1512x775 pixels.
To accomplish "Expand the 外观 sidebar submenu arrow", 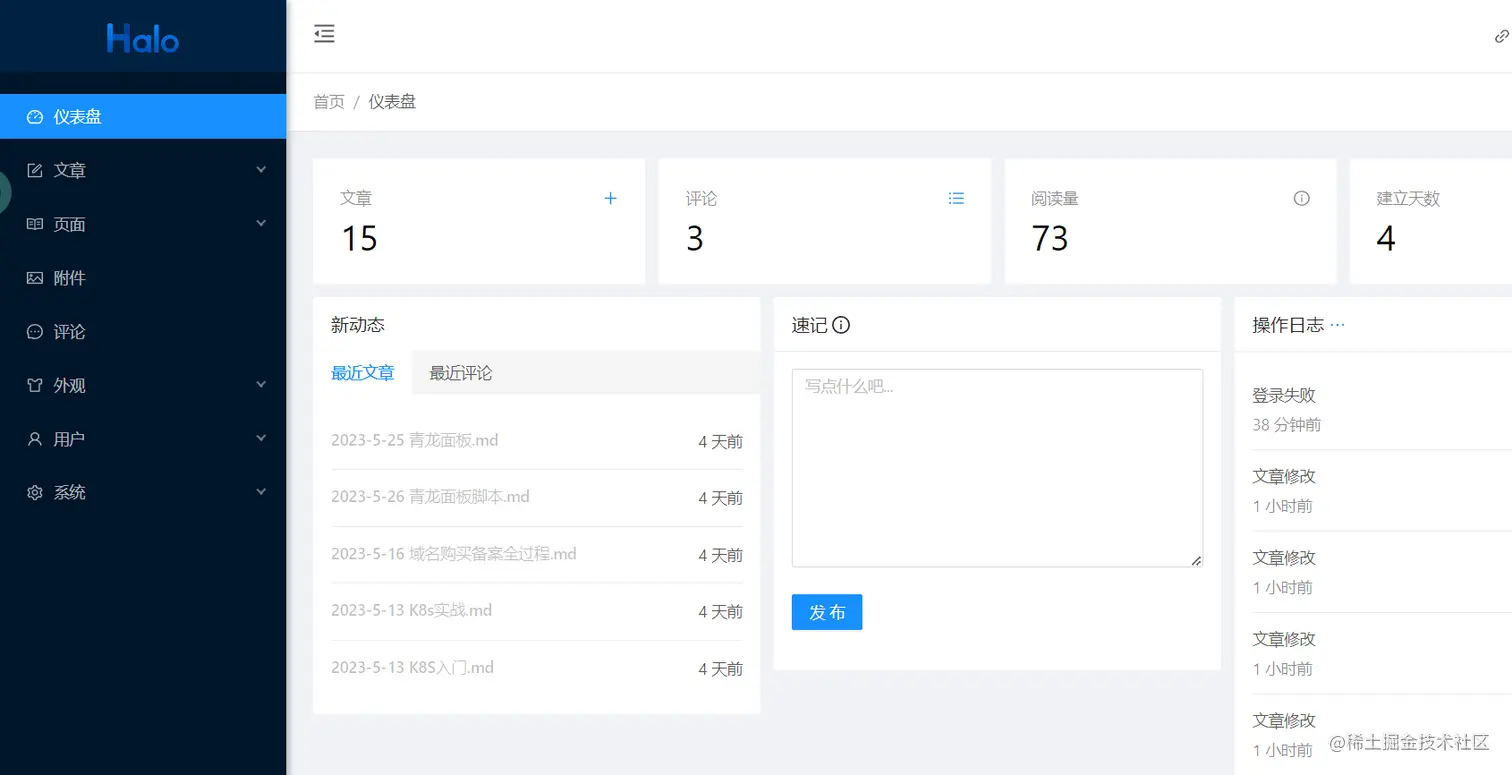I will [x=261, y=385].
